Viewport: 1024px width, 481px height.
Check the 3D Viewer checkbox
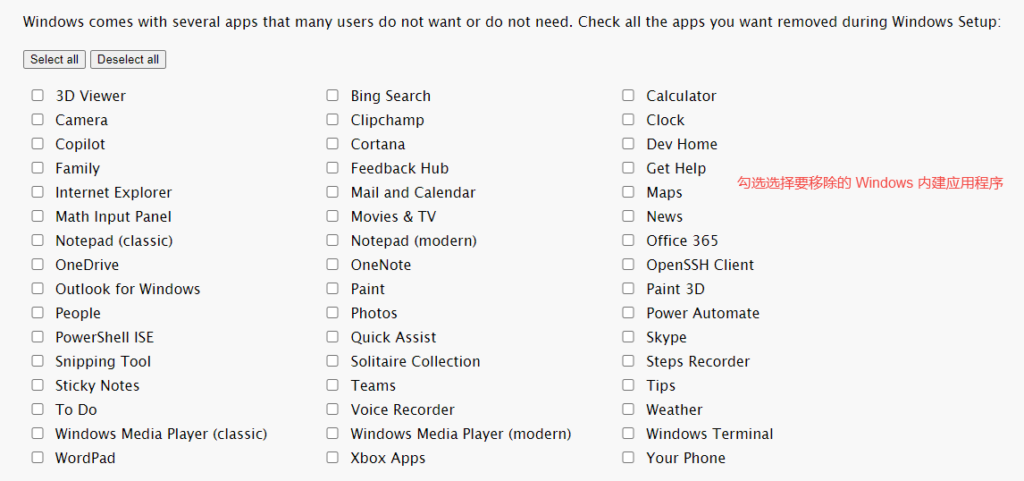(x=37, y=96)
